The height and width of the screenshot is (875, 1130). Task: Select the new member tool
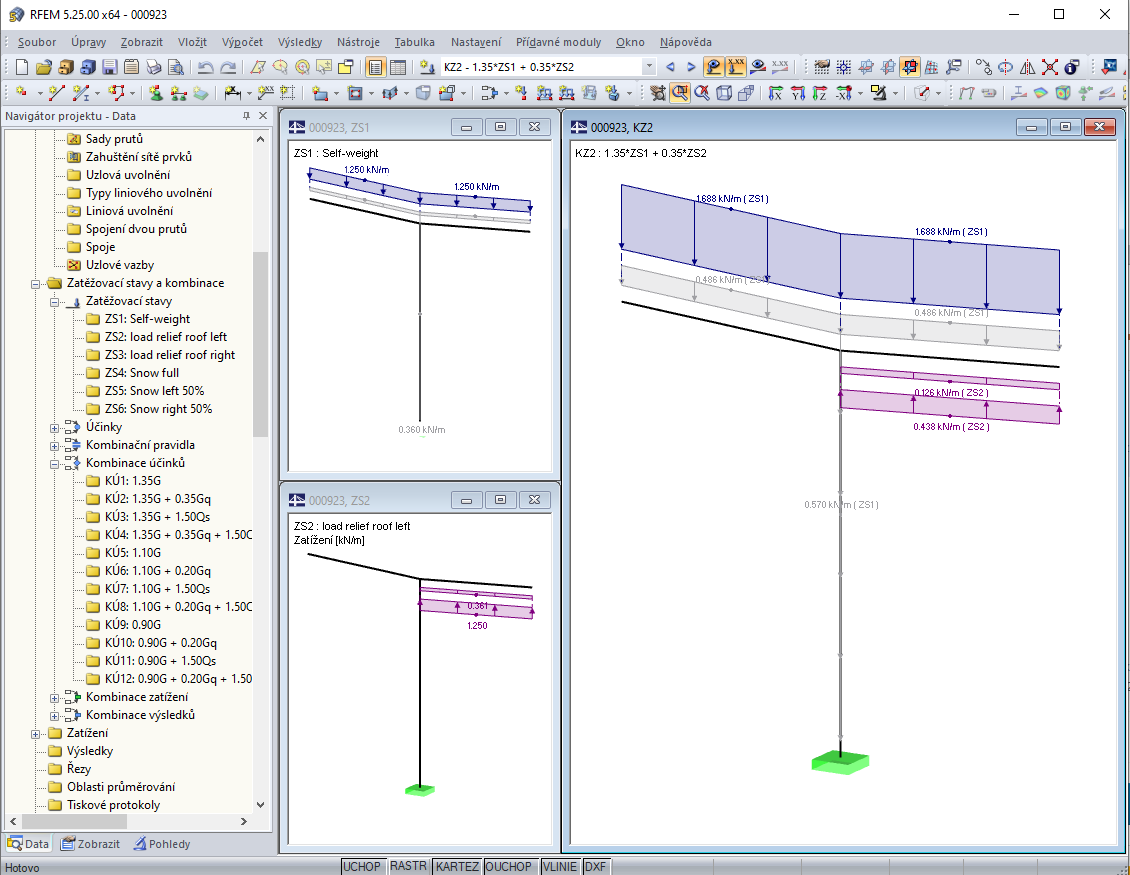click(80, 92)
